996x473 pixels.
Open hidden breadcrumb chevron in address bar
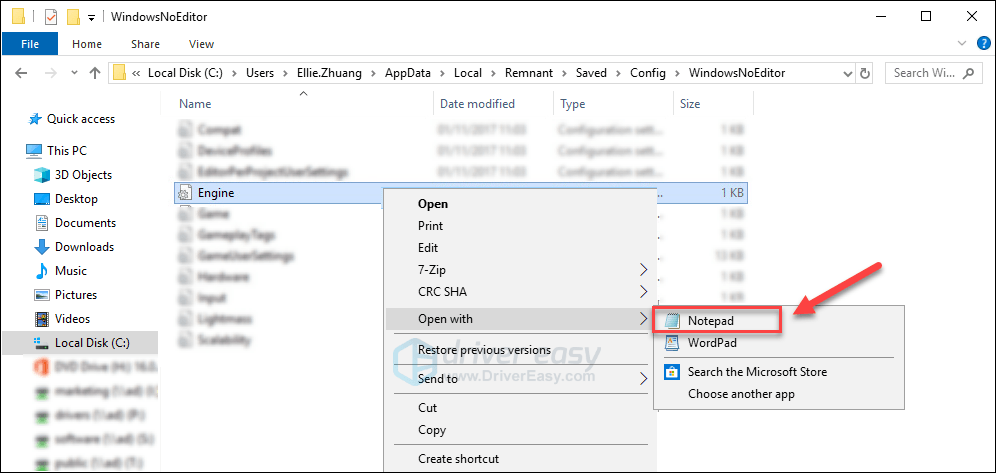tap(136, 73)
